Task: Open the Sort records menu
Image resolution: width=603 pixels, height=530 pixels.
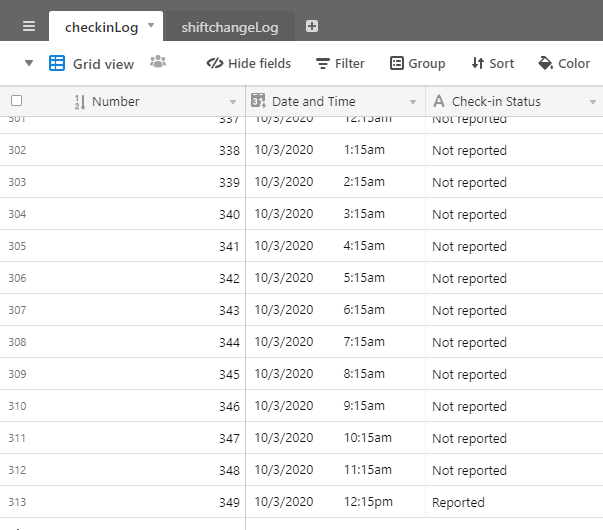Action: 493,63
